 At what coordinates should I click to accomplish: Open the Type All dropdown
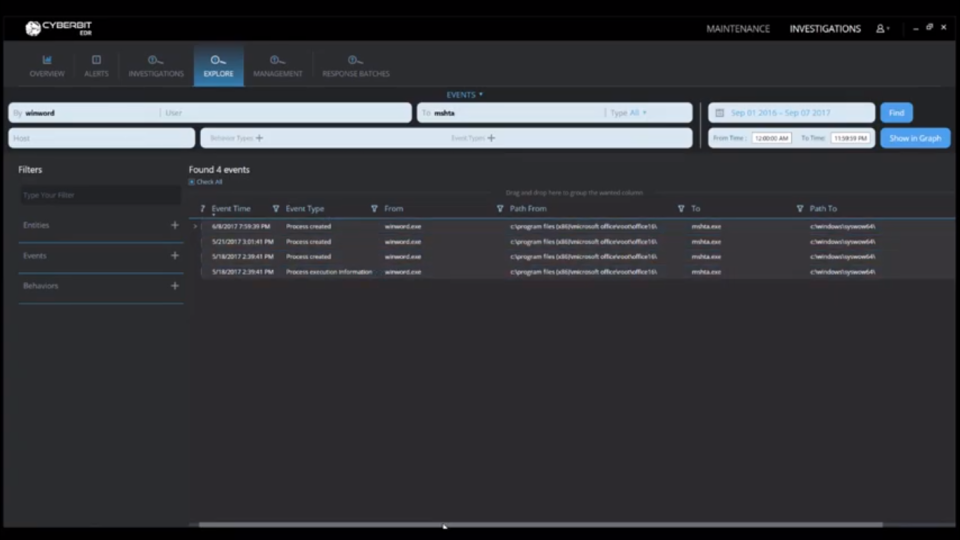pyautogui.click(x=630, y=113)
